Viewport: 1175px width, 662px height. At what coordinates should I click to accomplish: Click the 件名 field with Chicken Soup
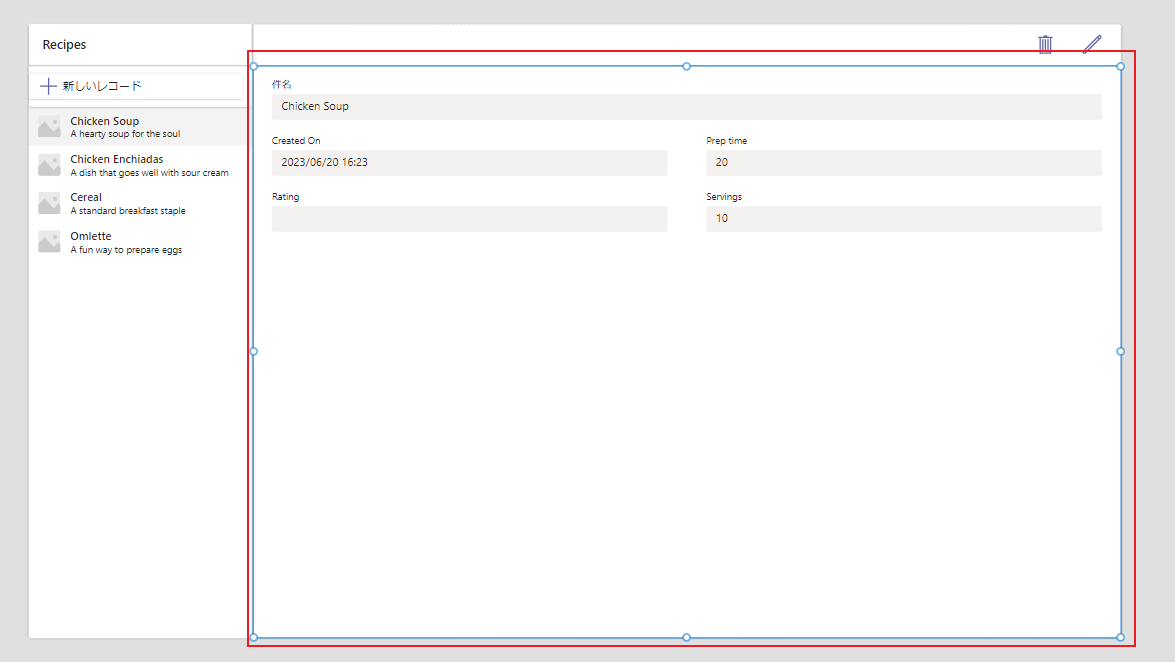[x=686, y=106]
